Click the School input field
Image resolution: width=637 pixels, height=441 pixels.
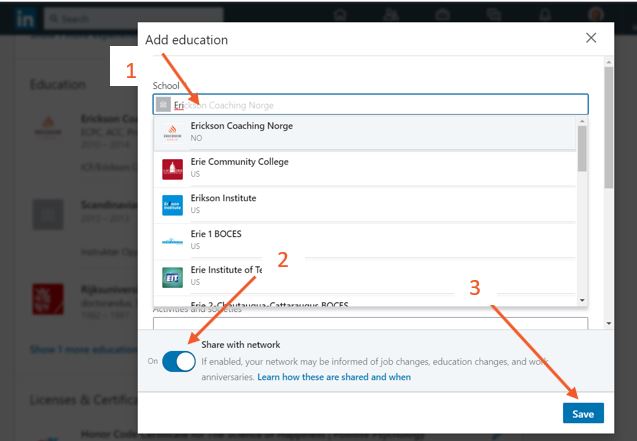370,105
